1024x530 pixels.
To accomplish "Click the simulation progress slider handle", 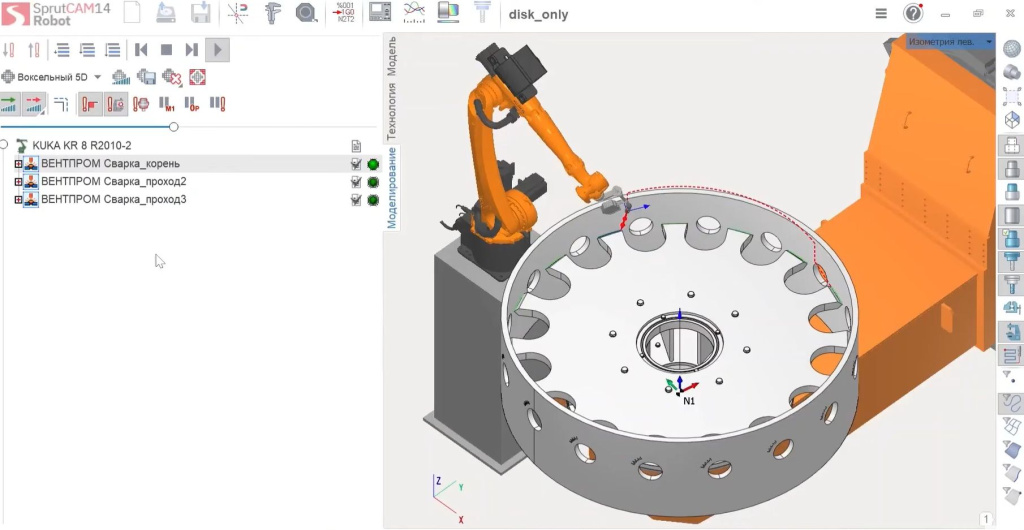I will [174, 127].
